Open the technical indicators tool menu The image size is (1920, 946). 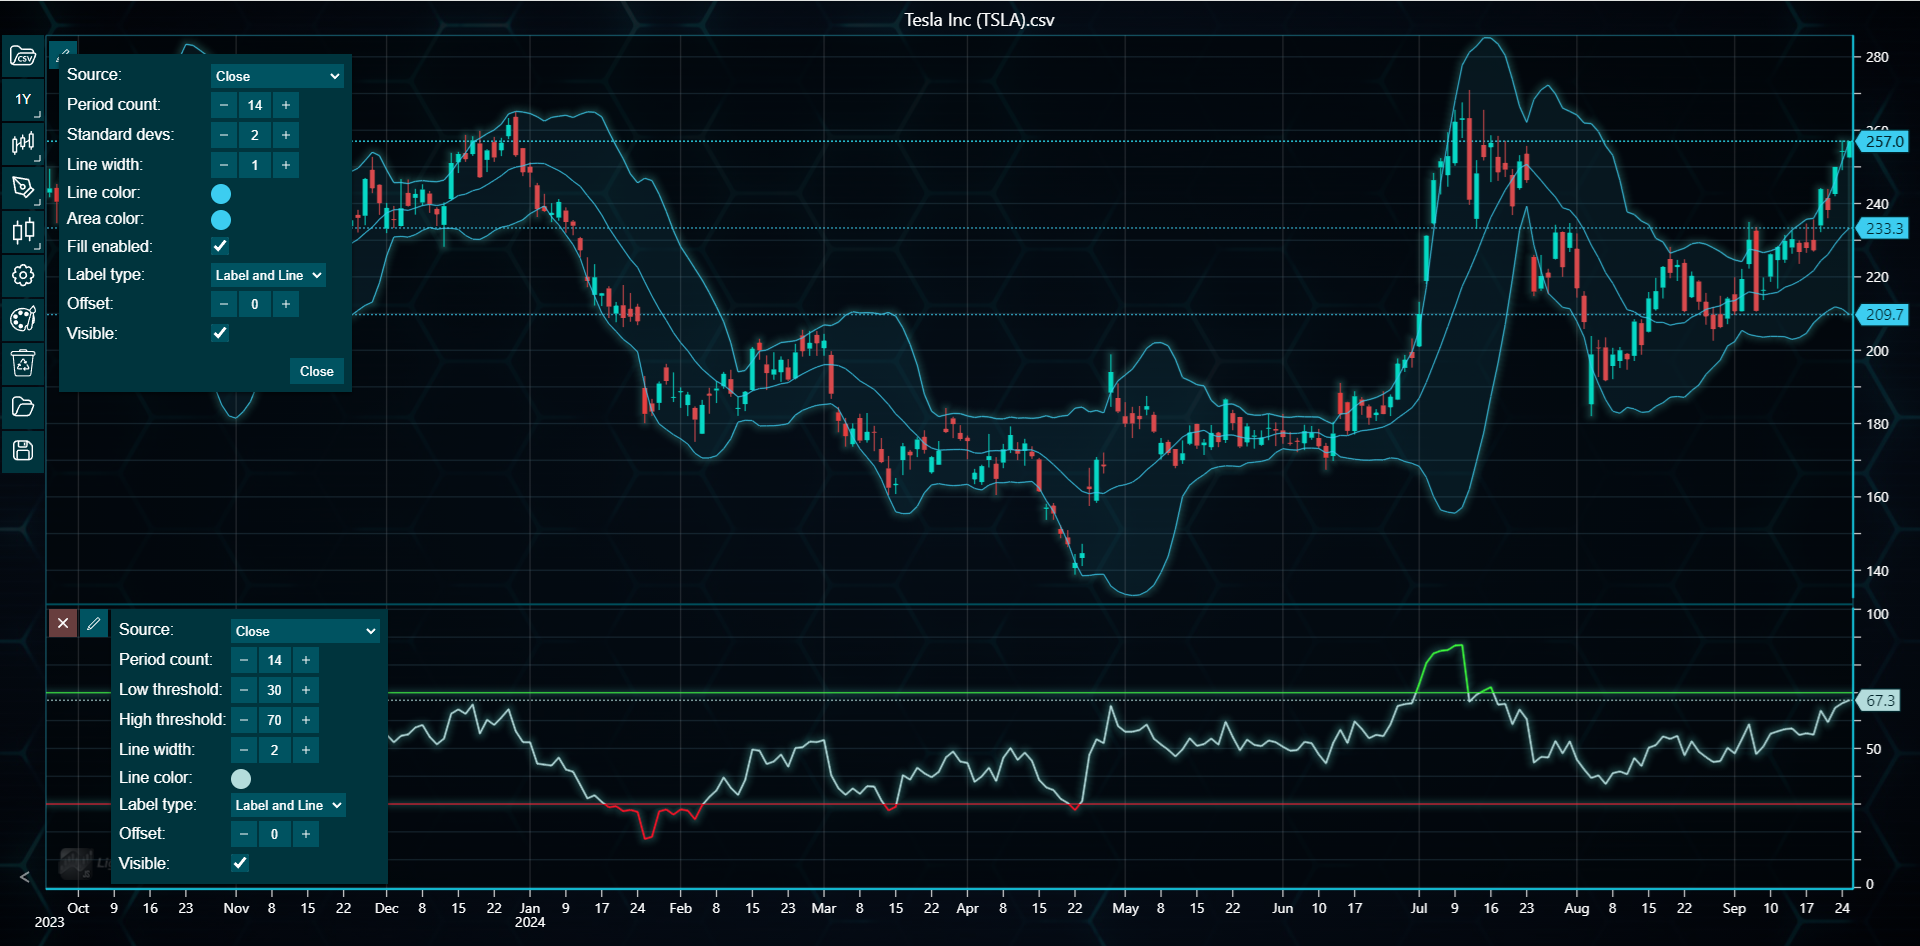[x=23, y=144]
